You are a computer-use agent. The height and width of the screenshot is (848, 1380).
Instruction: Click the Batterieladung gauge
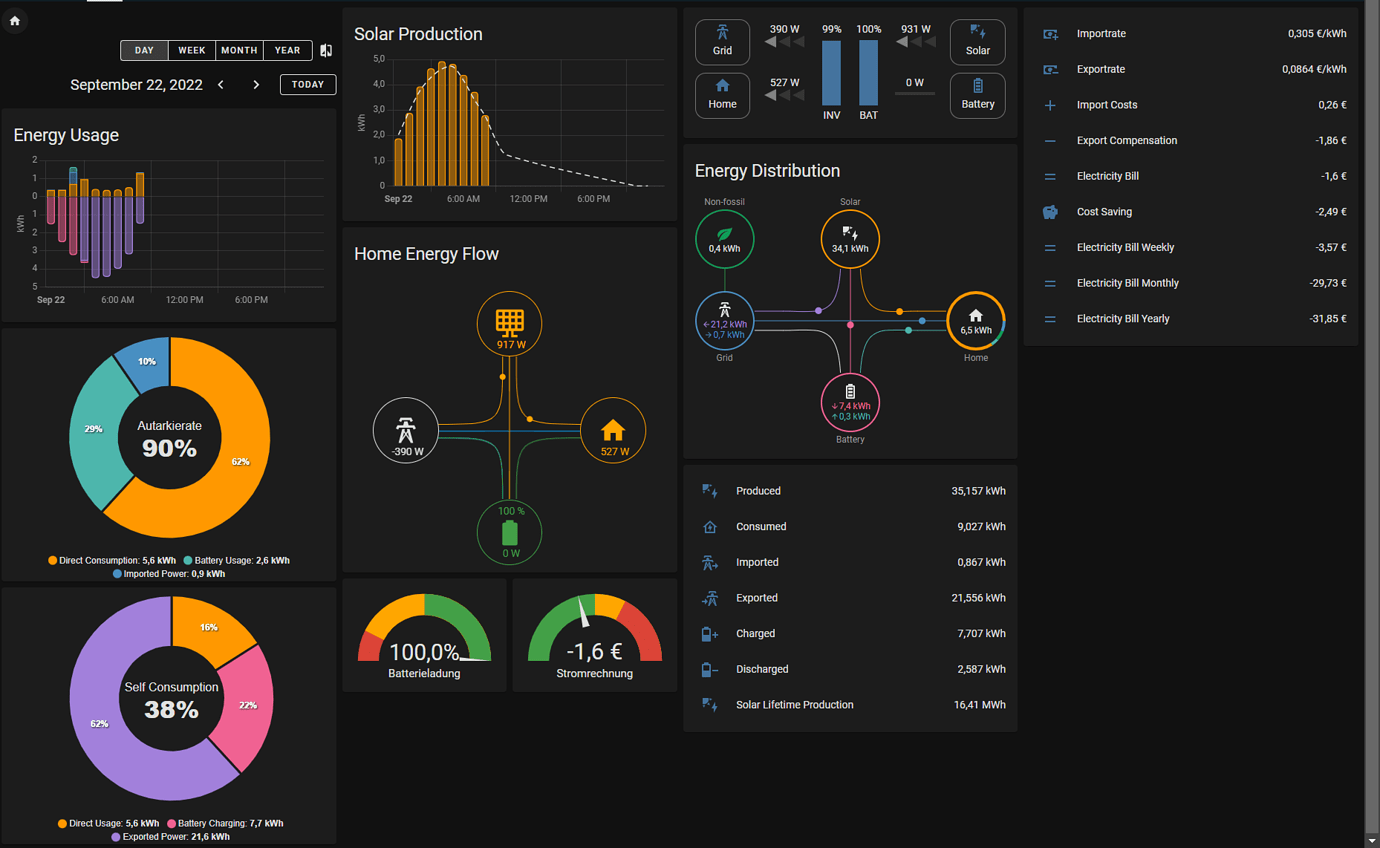coord(425,635)
